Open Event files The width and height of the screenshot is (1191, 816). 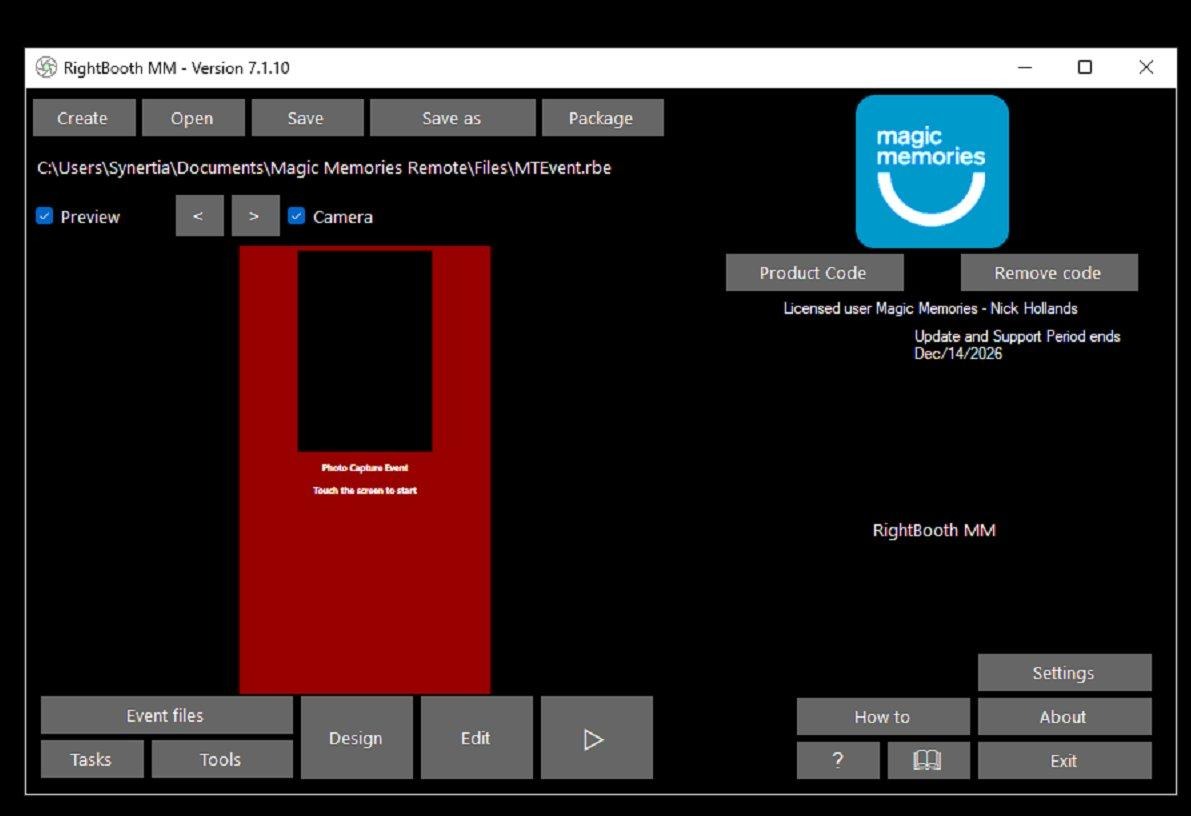coord(166,715)
